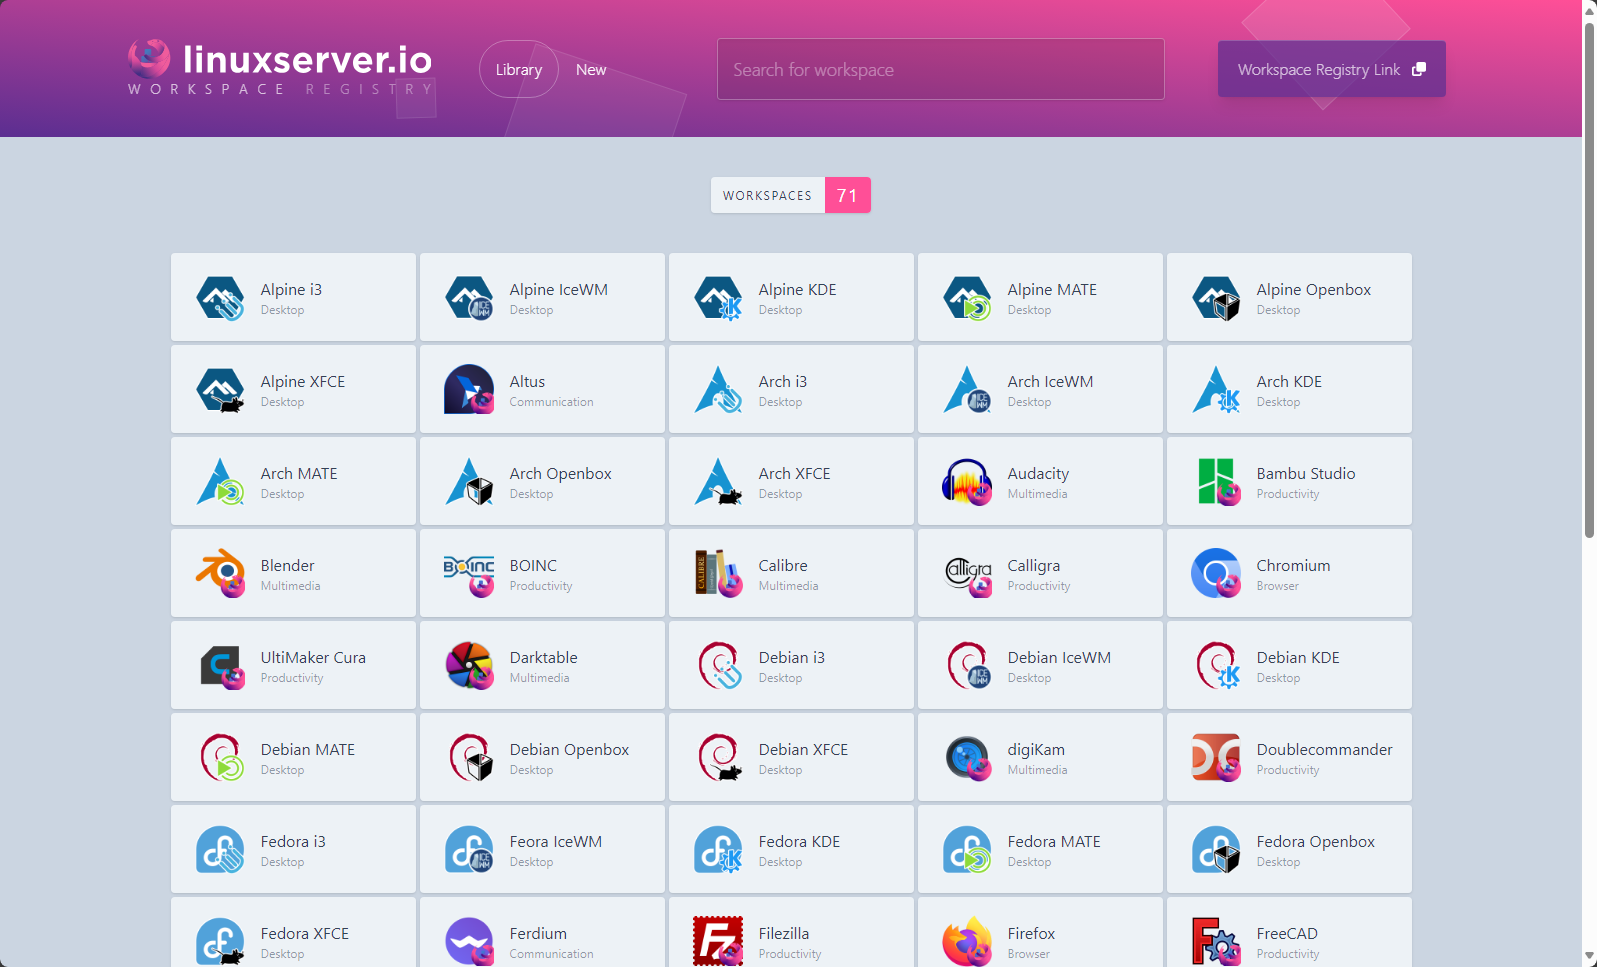
Task: Click the Workspaces 71 count badge
Action: 847,195
